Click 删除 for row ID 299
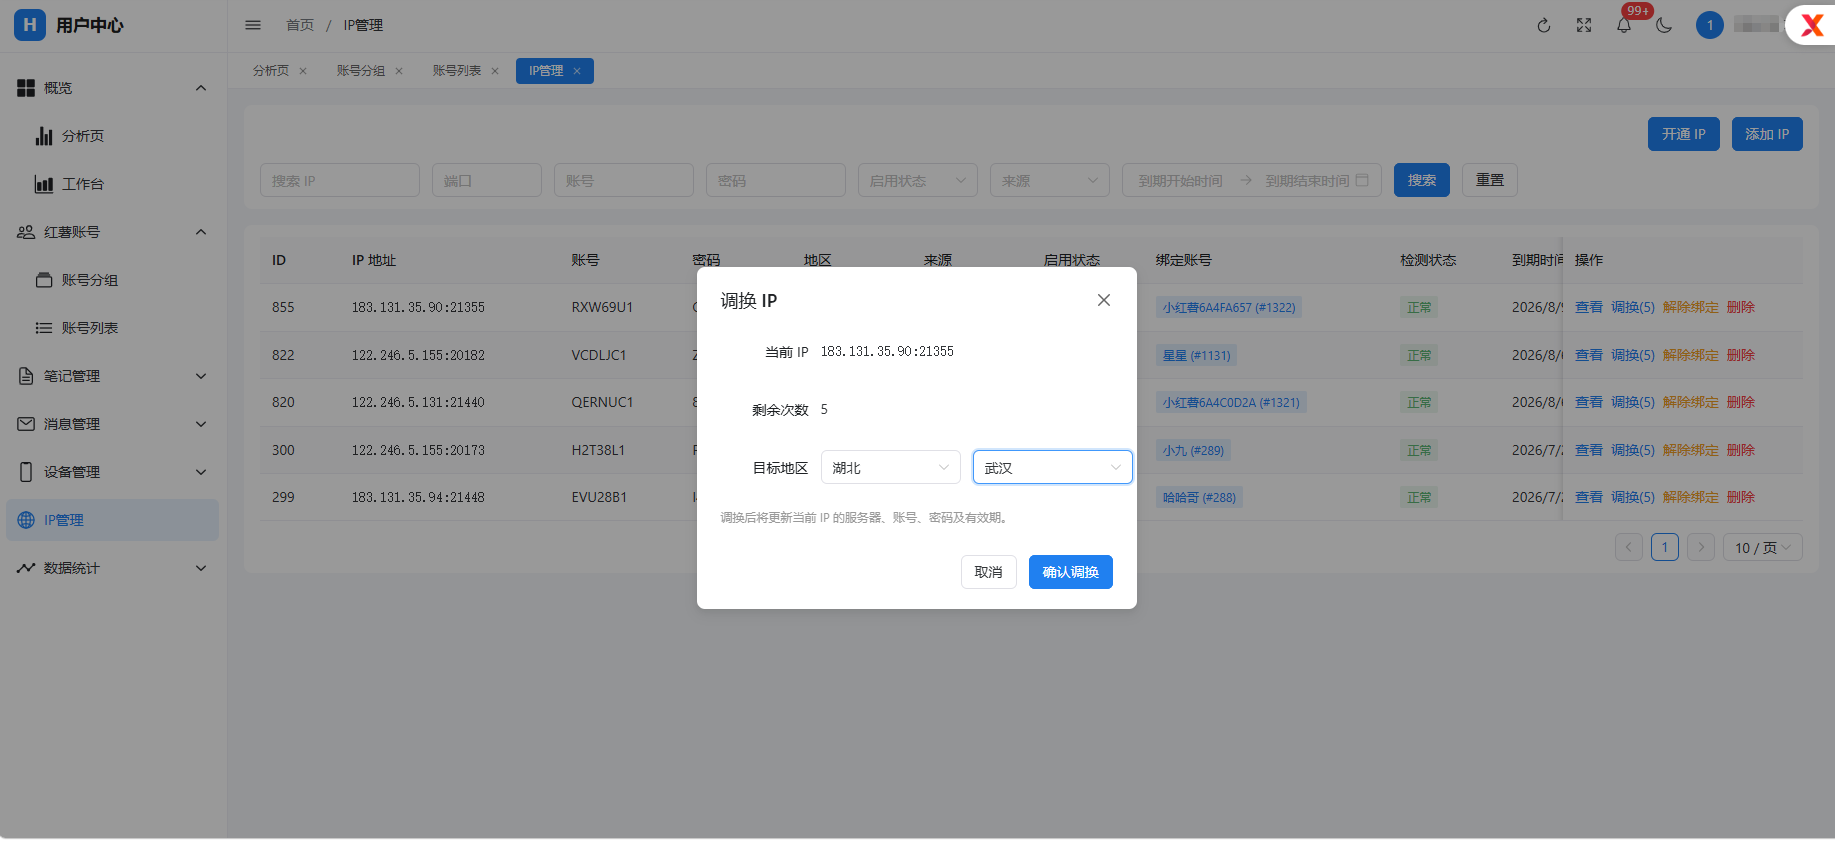The width and height of the screenshot is (1835, 842). pos(1741,497)
